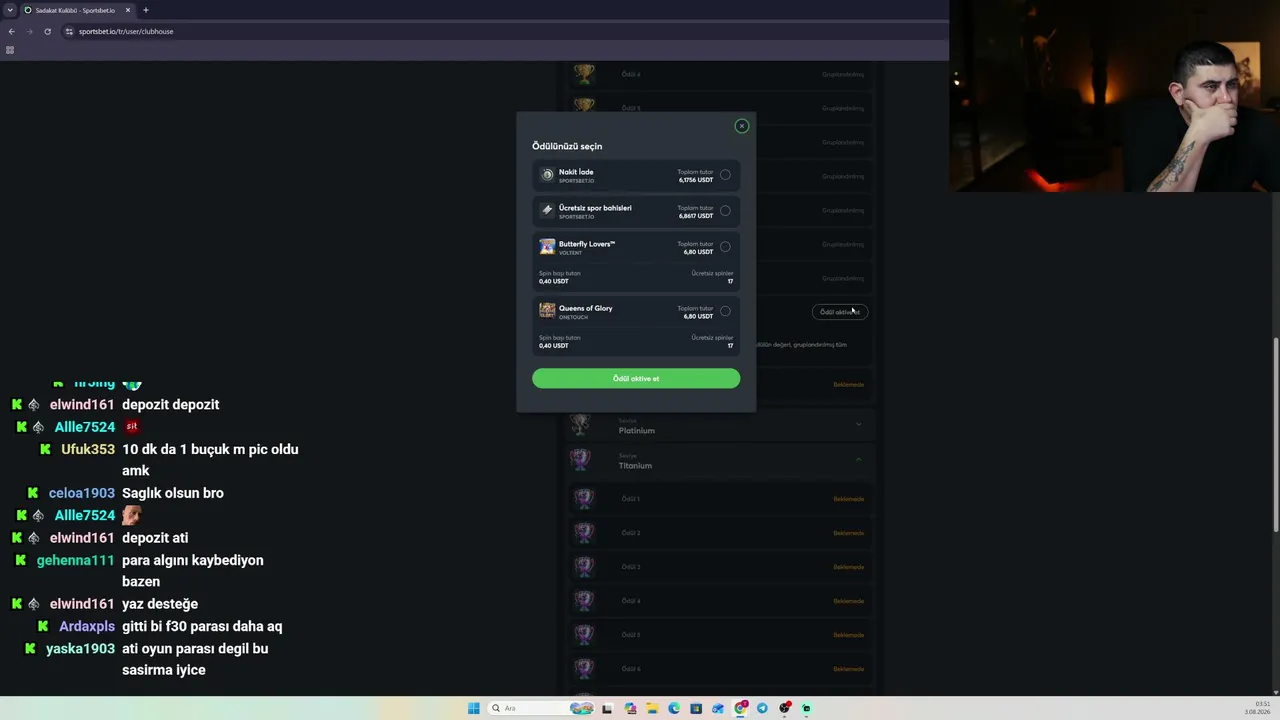The width and height of the screenshot is (1280, 720).
Task: Click the 6,8617 USDT amount text
Action: pos(696,216)
